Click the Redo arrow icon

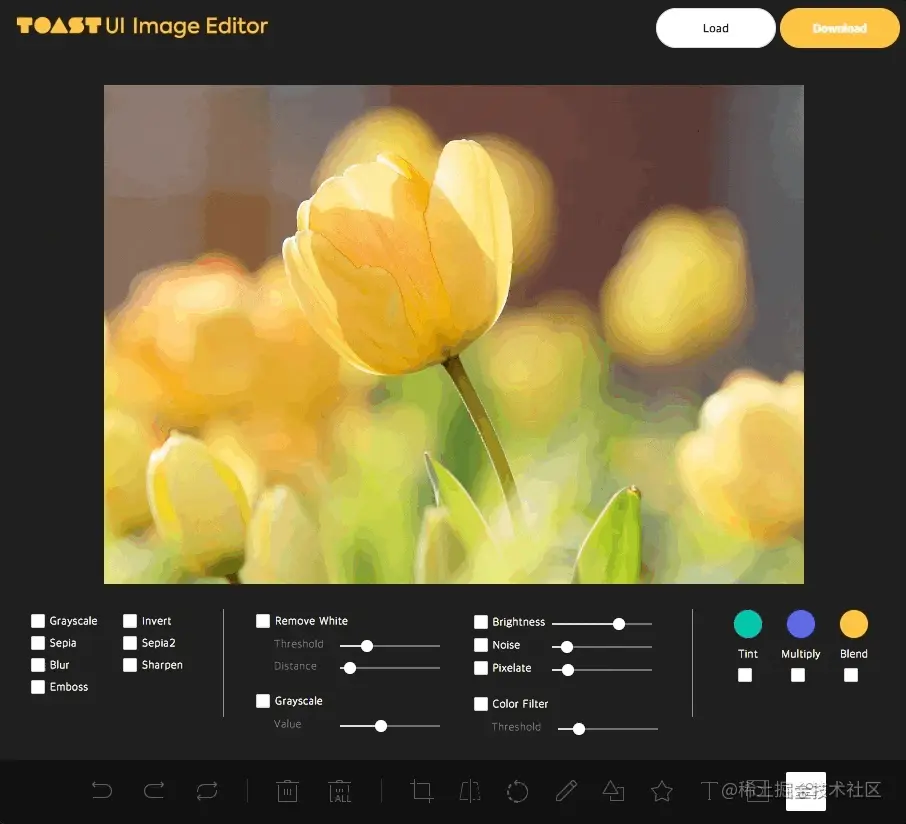pos(154,790)
